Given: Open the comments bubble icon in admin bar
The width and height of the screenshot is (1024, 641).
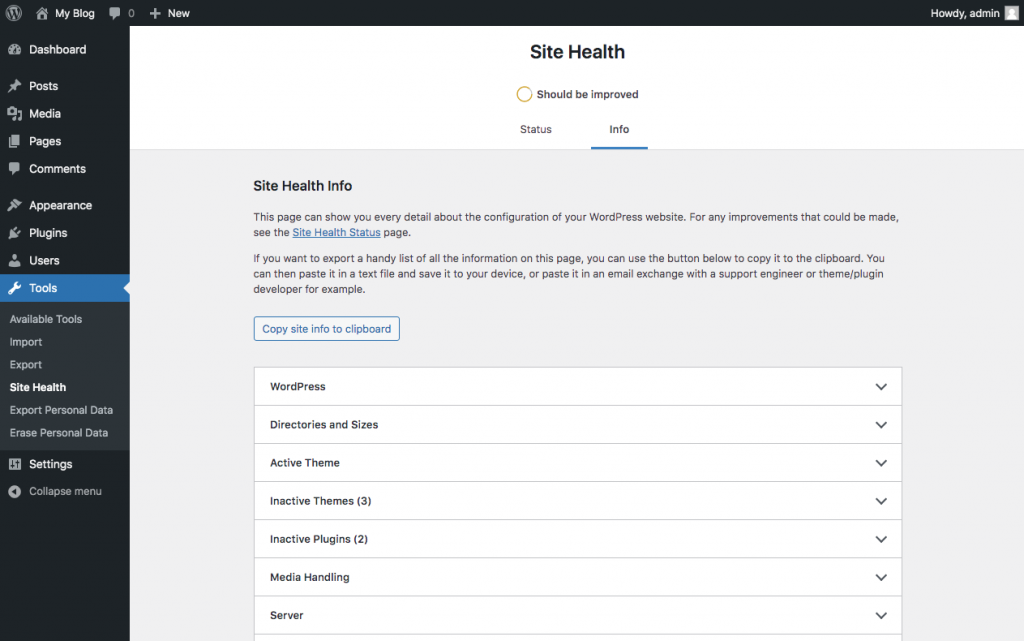Looking at the screenshot, I should click(115, 13).
